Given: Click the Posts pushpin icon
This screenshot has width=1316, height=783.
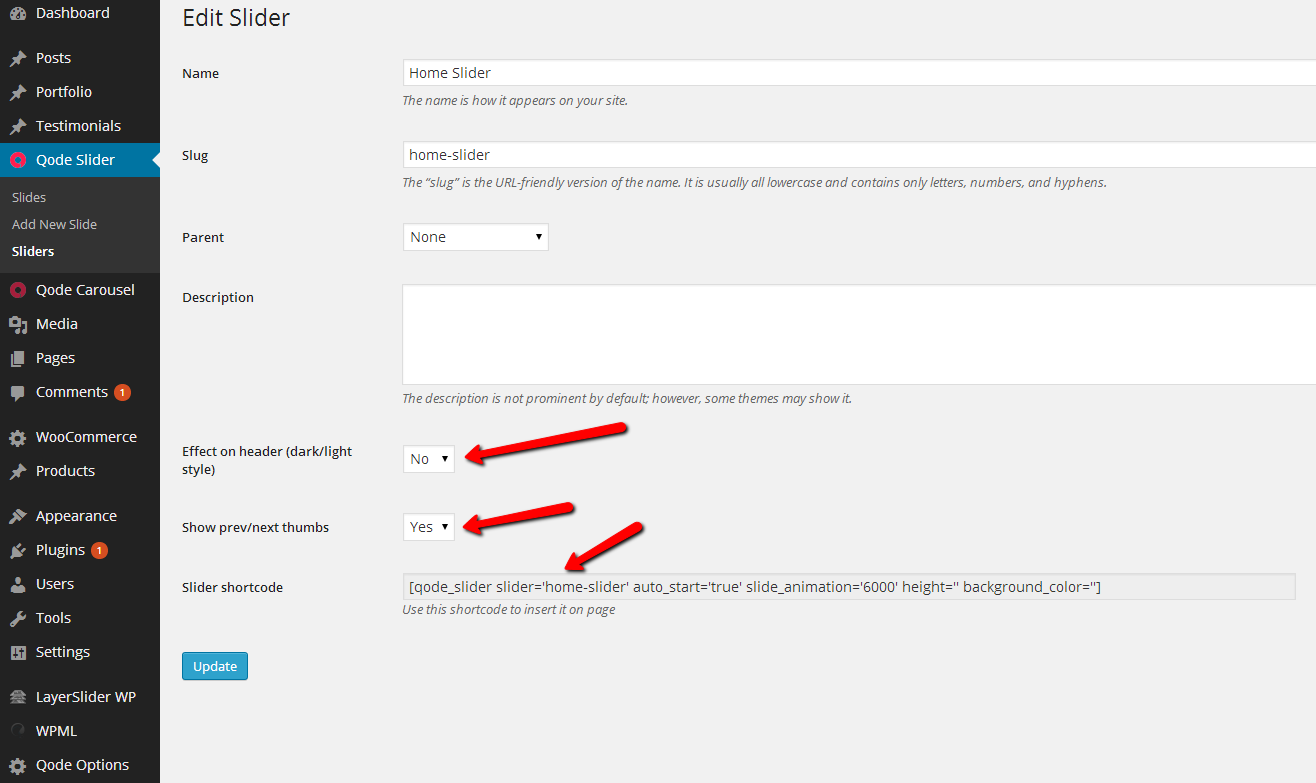Looking at the screenshot, I should tap(18, 59).
